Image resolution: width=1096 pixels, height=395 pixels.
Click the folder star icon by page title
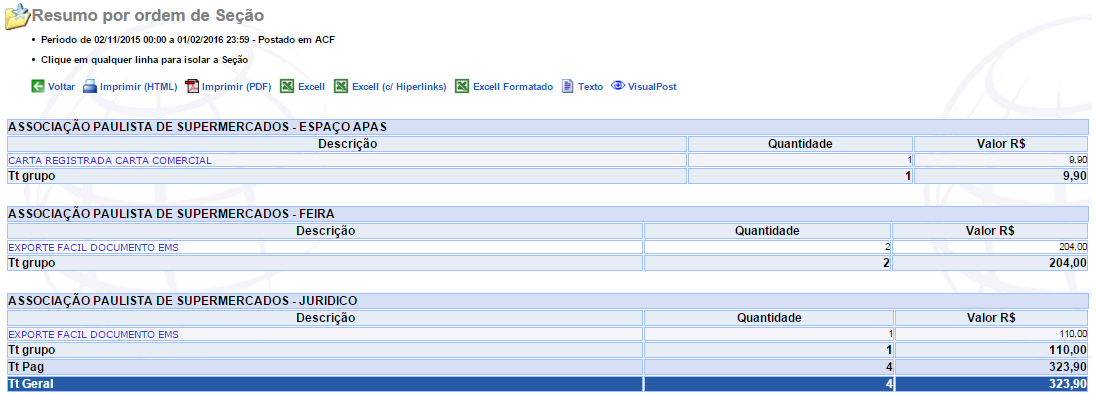(17, 15)
